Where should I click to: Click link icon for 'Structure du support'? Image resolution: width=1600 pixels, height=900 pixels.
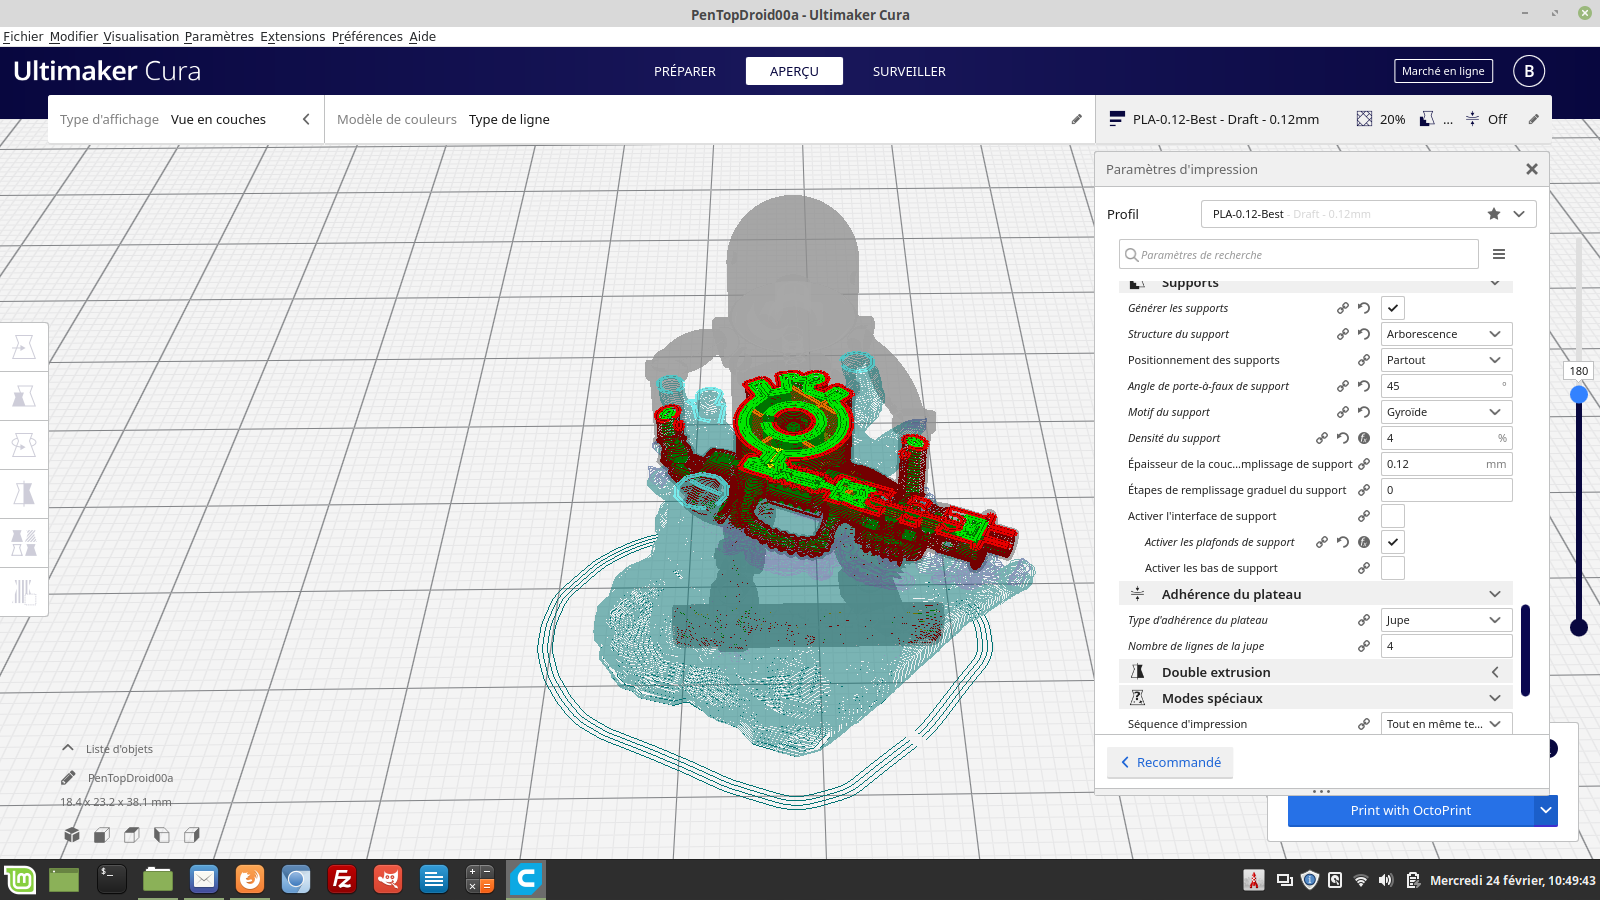click(x=1343, y=334)
